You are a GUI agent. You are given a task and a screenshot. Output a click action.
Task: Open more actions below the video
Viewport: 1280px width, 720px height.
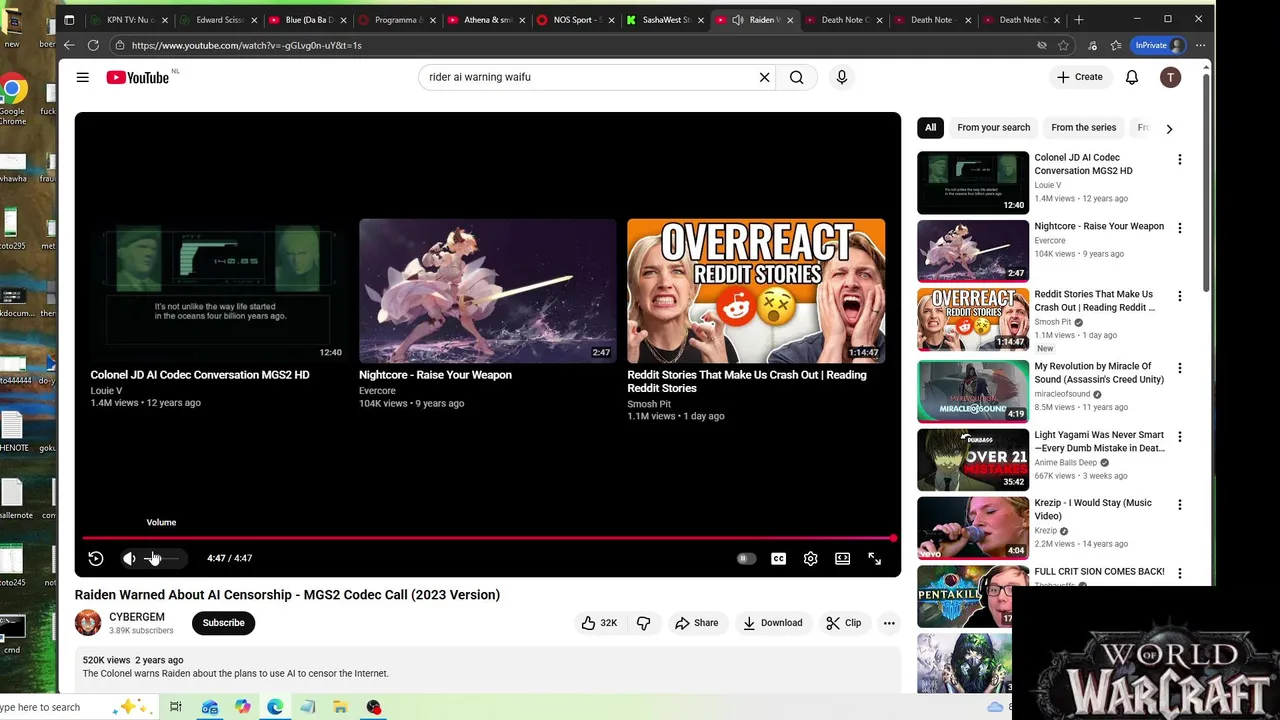tap(889, 623)
